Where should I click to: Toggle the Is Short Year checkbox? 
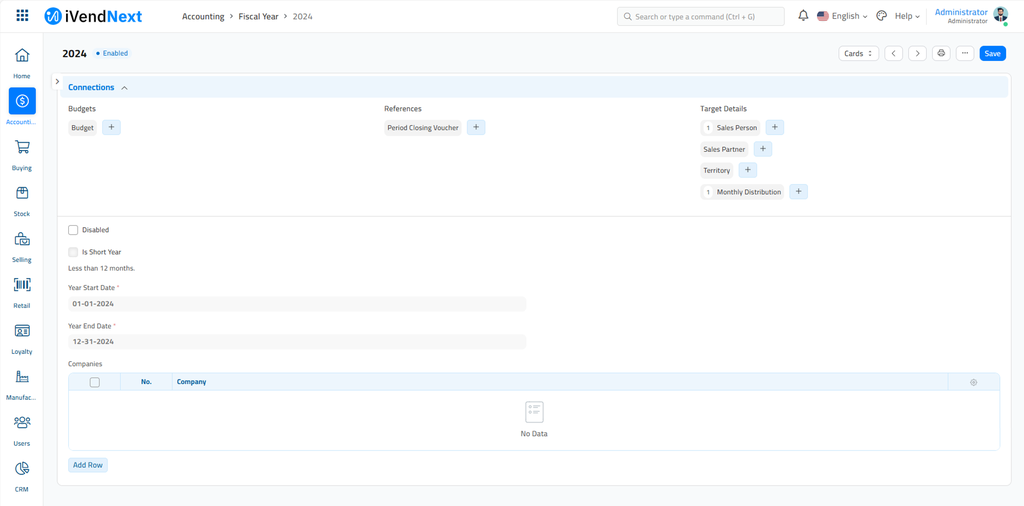73,252
